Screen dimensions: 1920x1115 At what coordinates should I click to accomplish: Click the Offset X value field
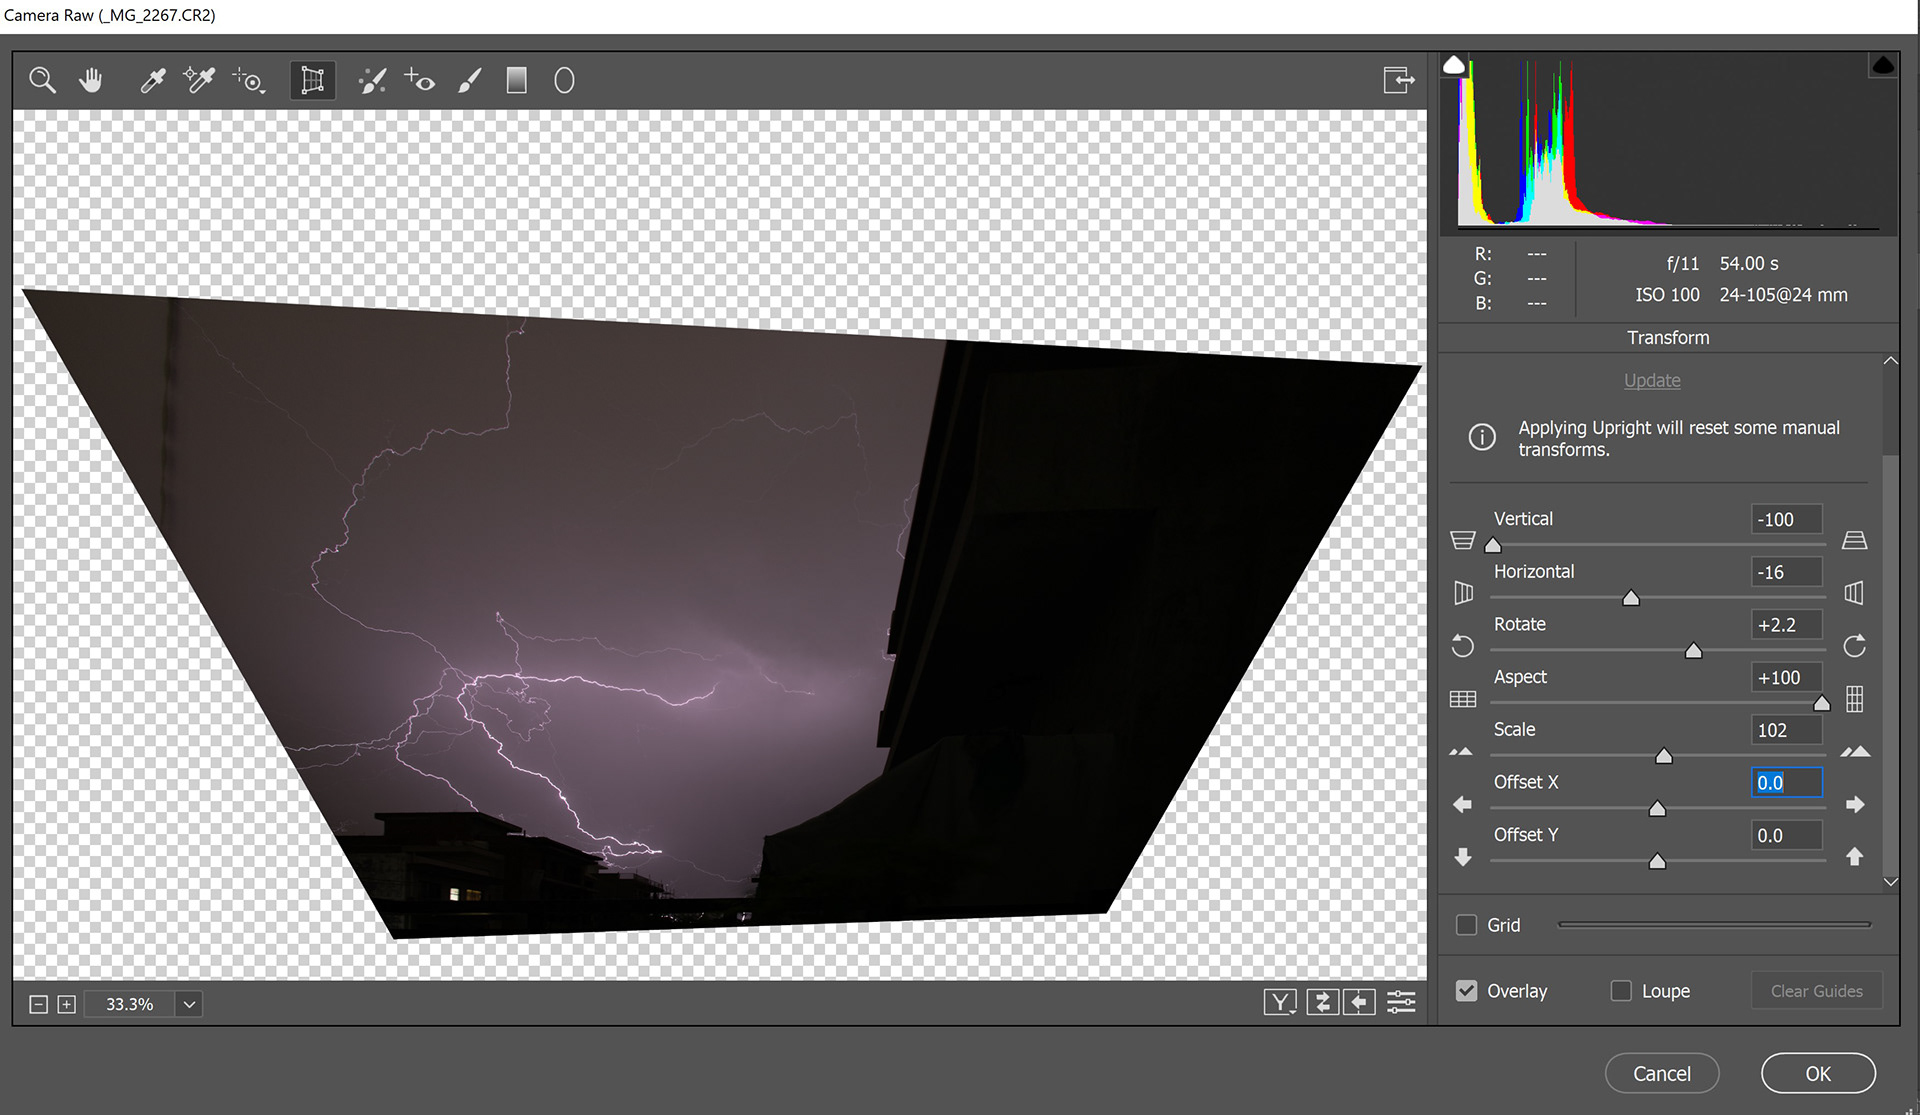(1787, 783)
